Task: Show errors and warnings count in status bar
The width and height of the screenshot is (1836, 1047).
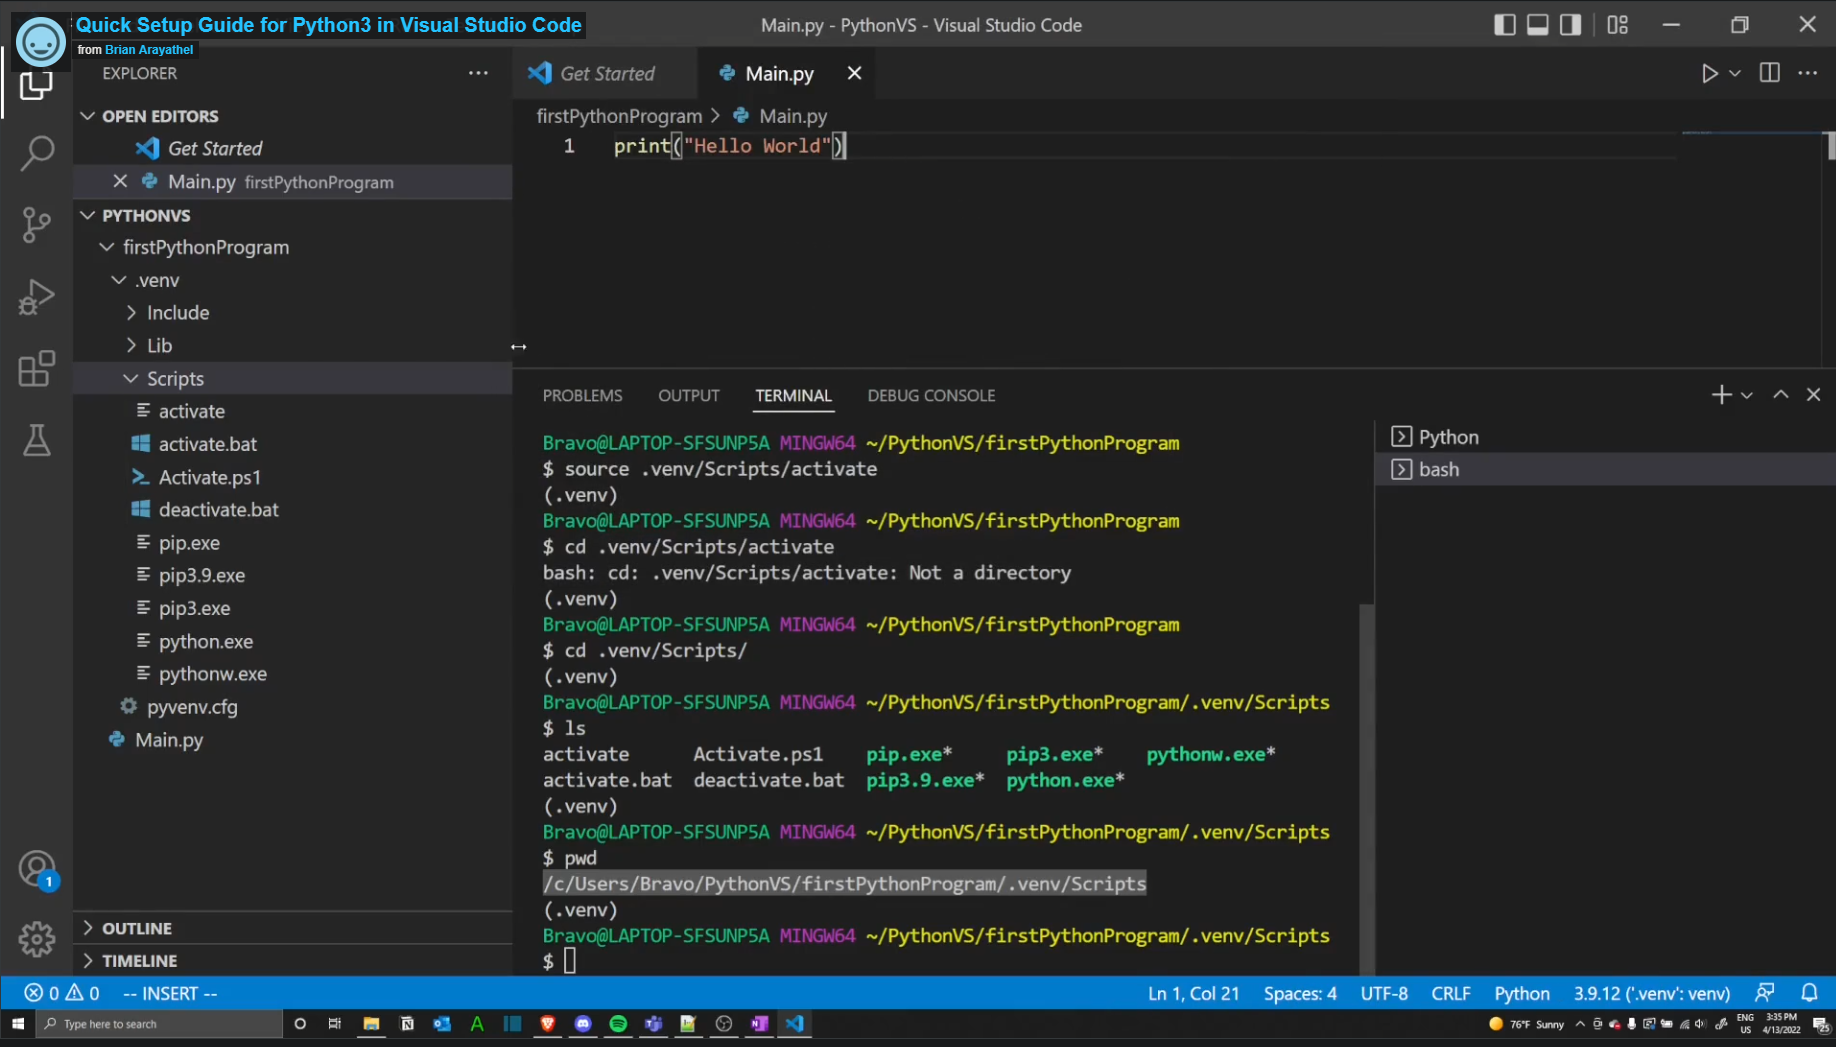Action: [x=62, y=993]
